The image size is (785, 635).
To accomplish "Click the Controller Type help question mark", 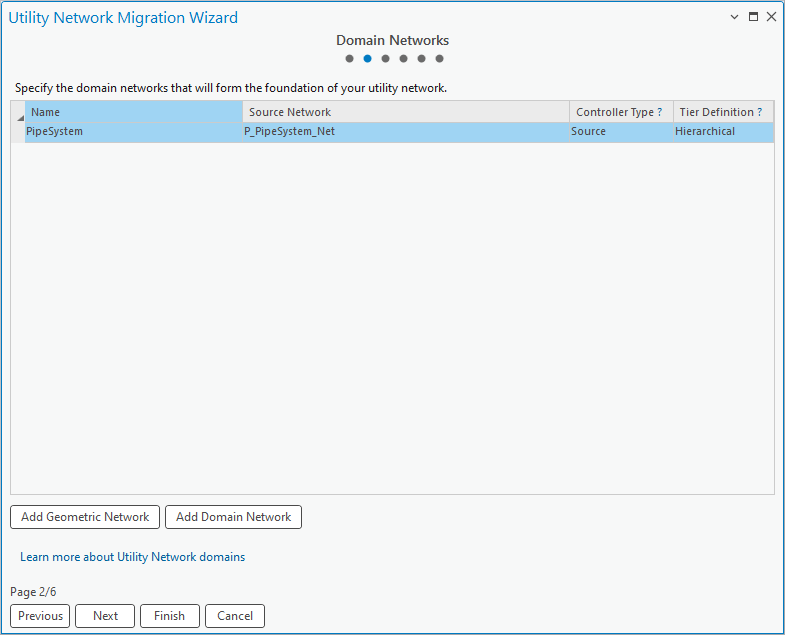I will click(659, 112).
